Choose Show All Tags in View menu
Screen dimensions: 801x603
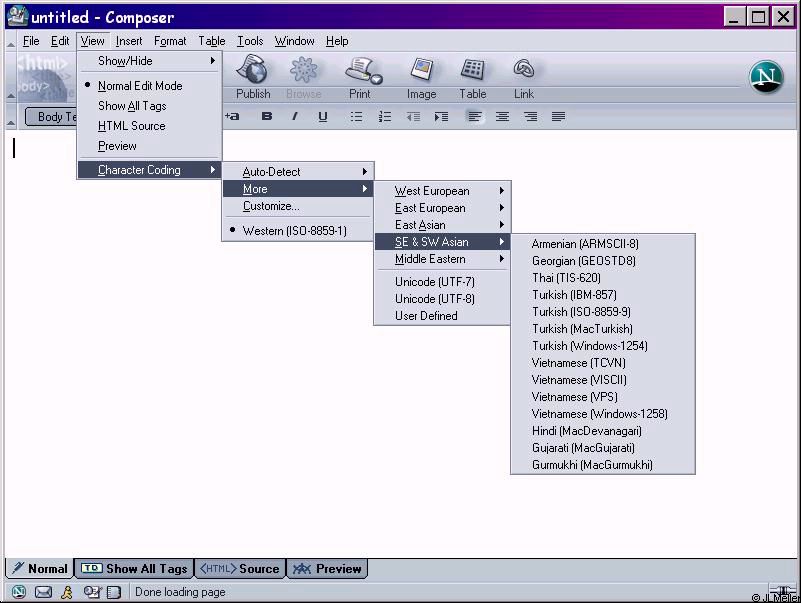pos(150,106)
